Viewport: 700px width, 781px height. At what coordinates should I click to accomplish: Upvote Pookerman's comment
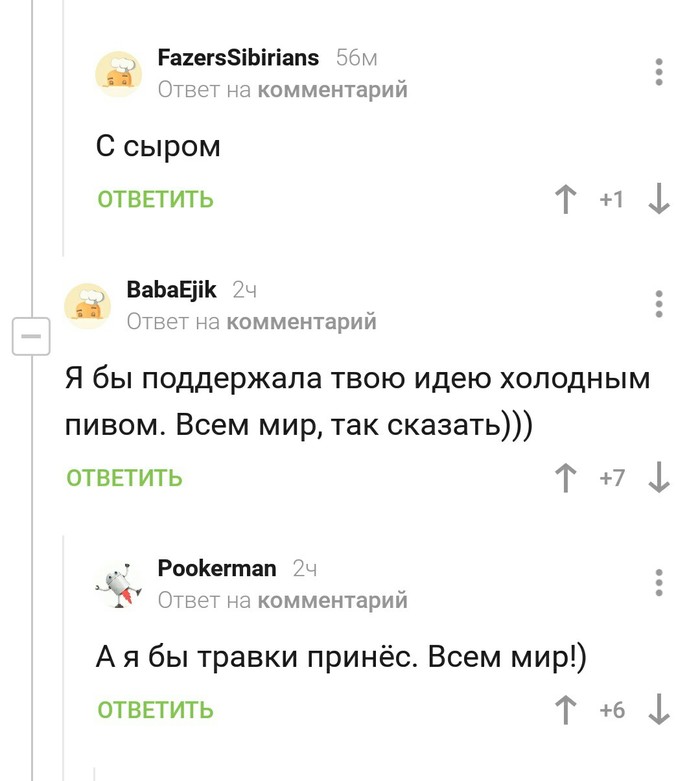tap(568, 710)
